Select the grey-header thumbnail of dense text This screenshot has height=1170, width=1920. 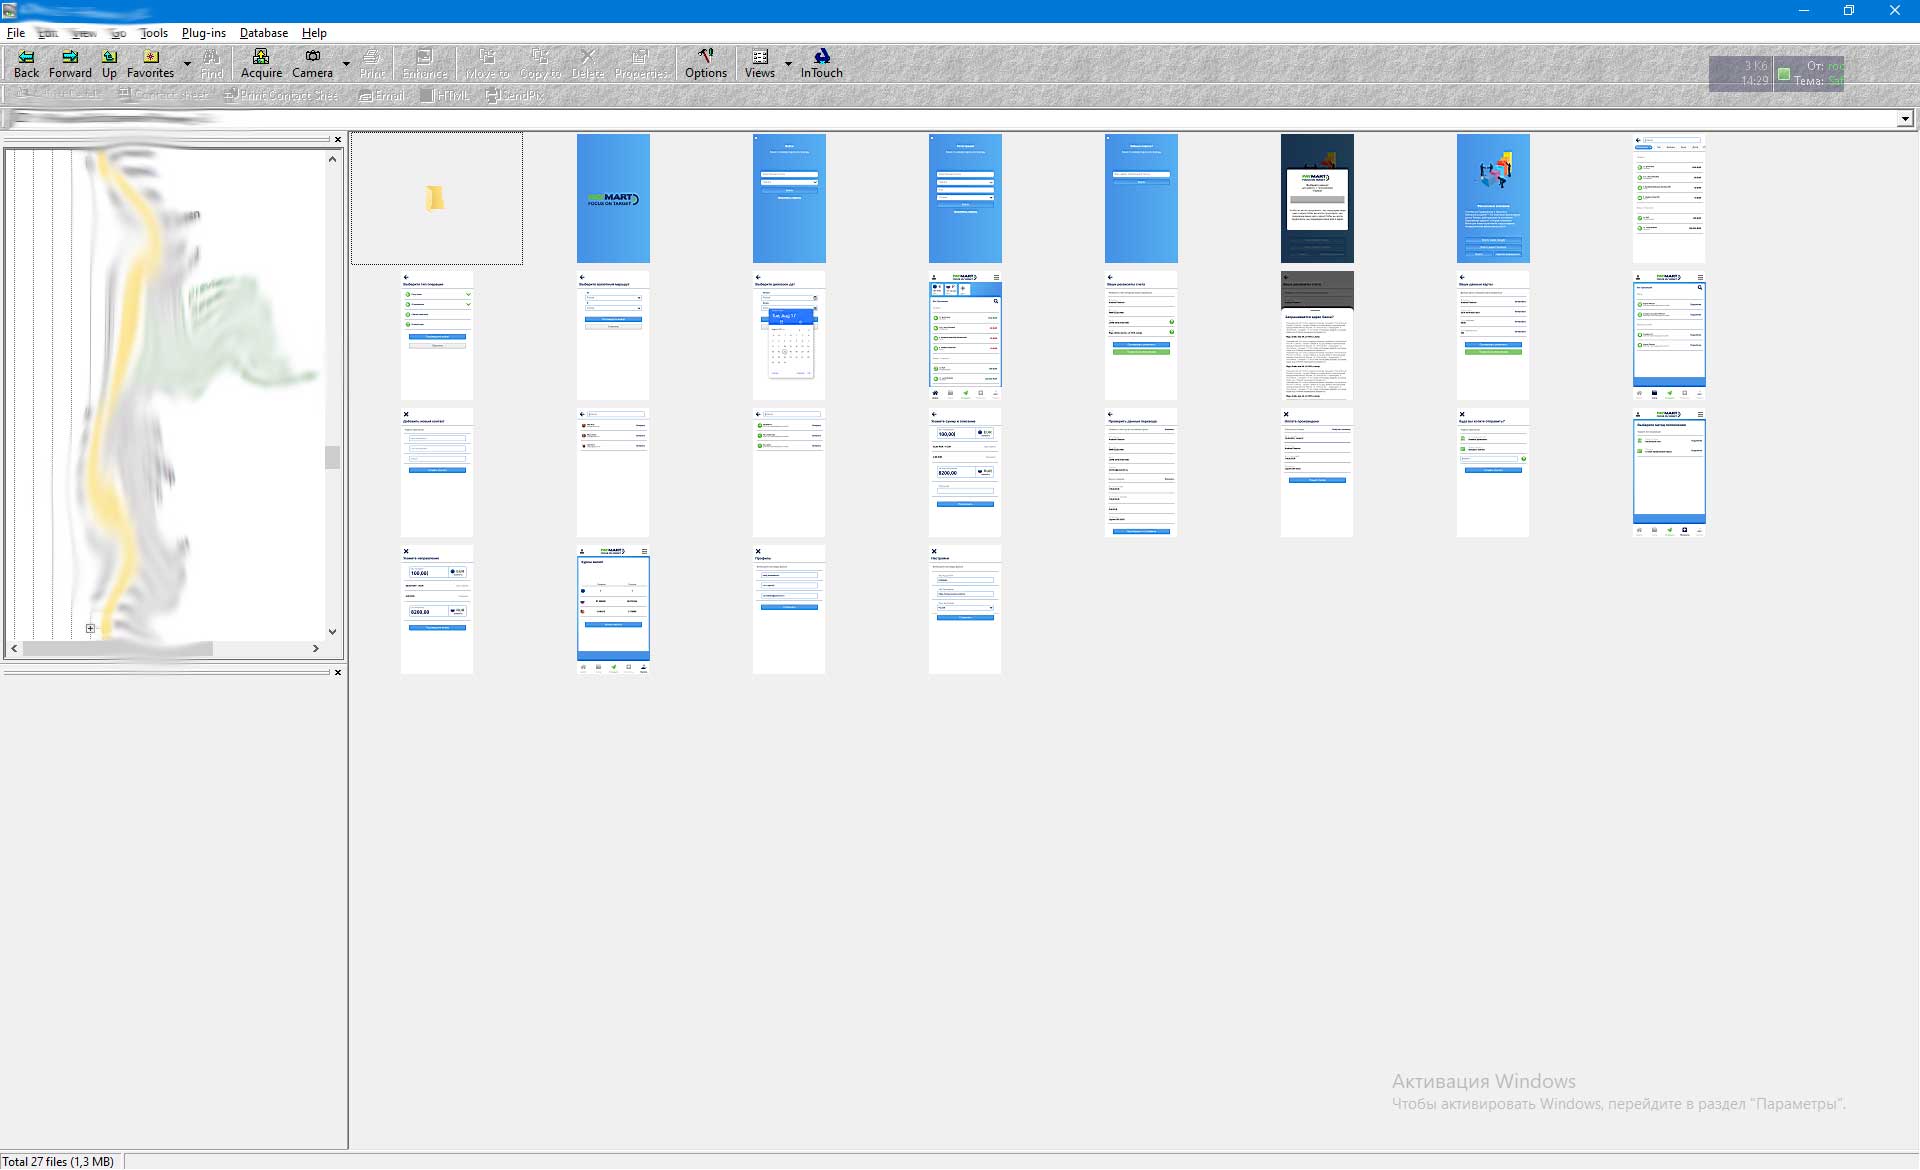[x=1317, y=335]
